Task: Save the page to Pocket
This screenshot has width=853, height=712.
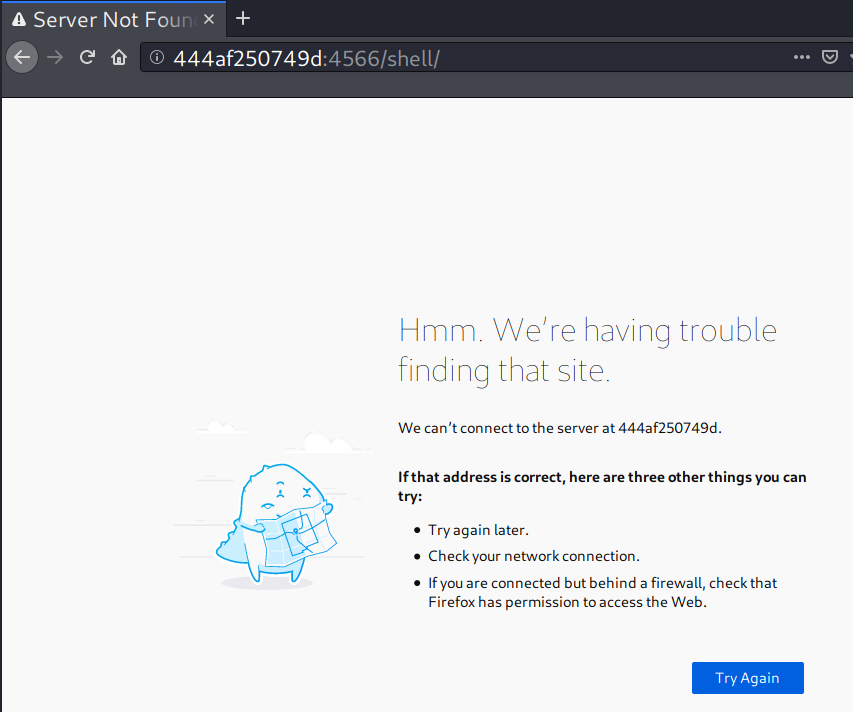Action: (x=829, y=58)
